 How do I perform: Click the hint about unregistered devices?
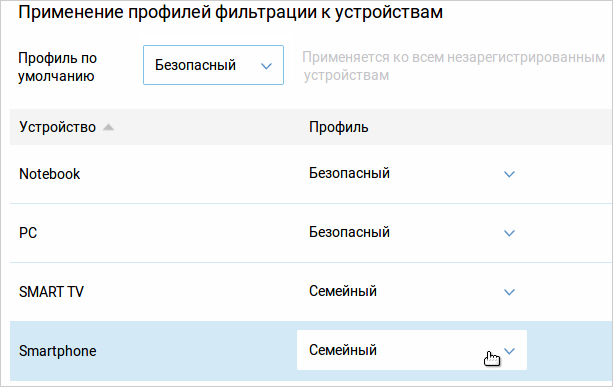(x=453, y=66)
